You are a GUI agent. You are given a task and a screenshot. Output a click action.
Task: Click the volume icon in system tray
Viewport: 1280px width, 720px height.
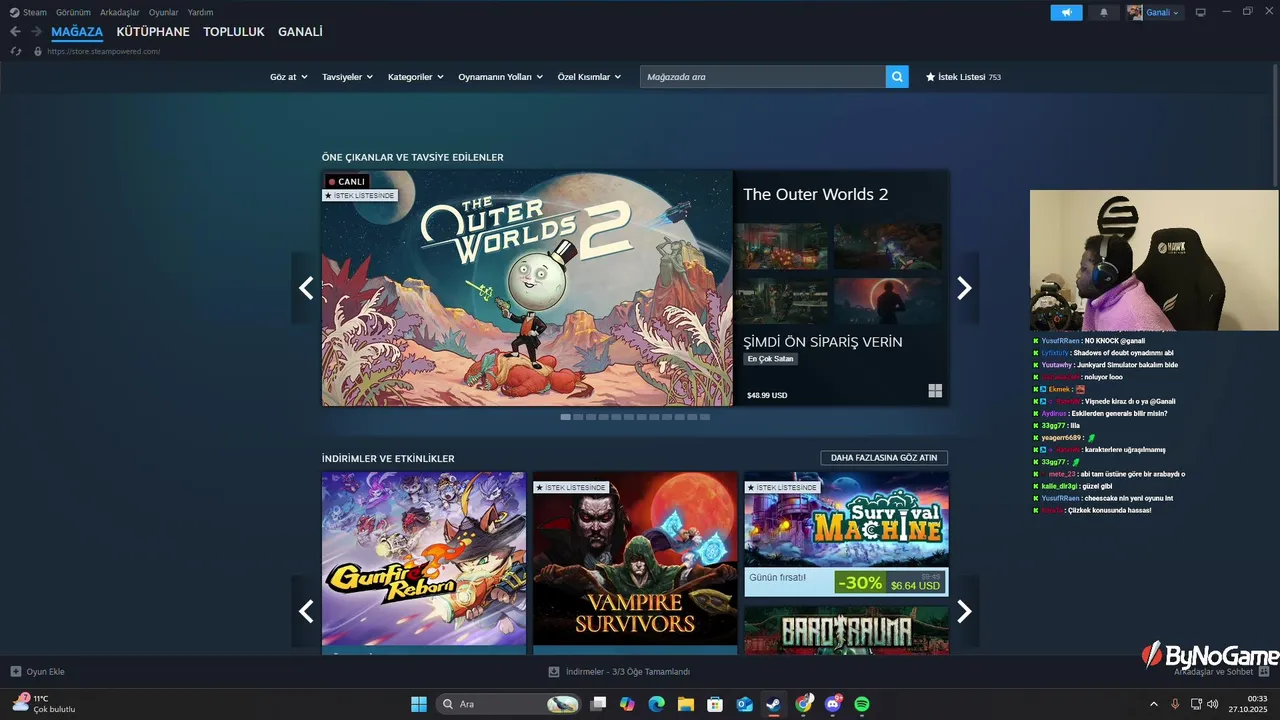click(1213, 704)
